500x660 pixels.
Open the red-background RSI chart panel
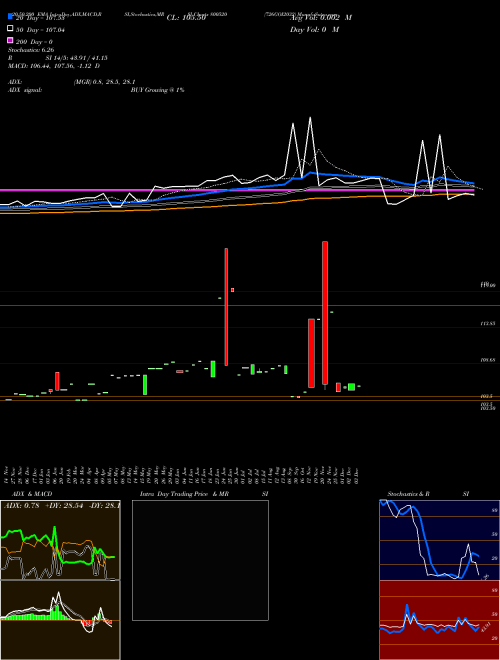pos(439,620)
